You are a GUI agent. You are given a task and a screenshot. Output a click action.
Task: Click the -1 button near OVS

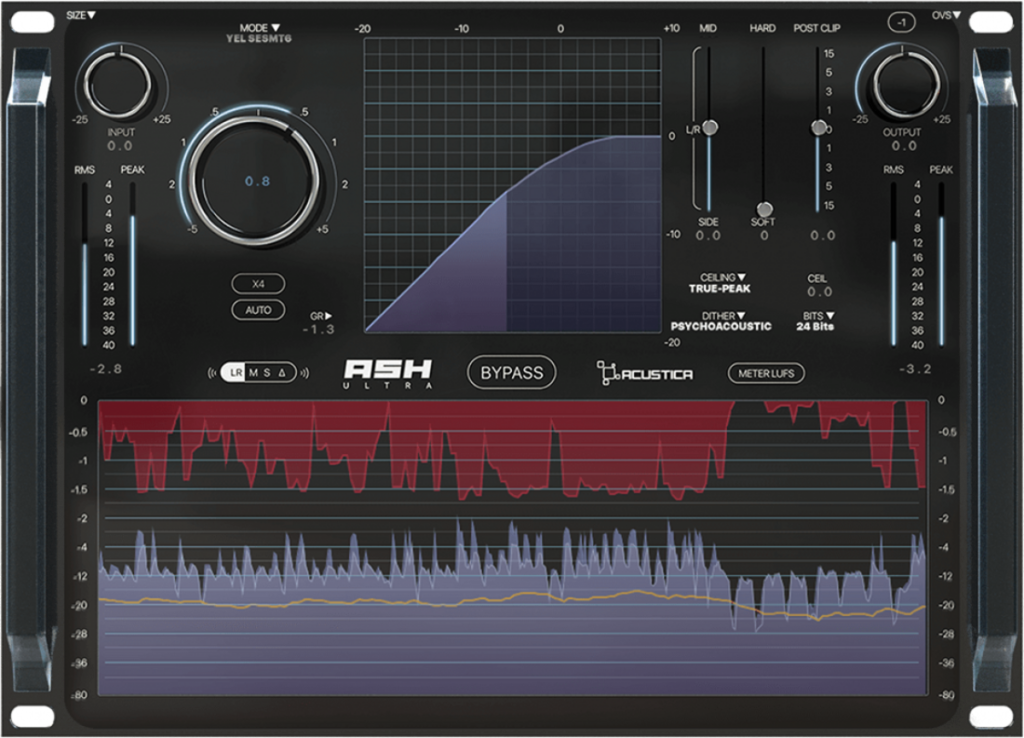click(901, 23)
